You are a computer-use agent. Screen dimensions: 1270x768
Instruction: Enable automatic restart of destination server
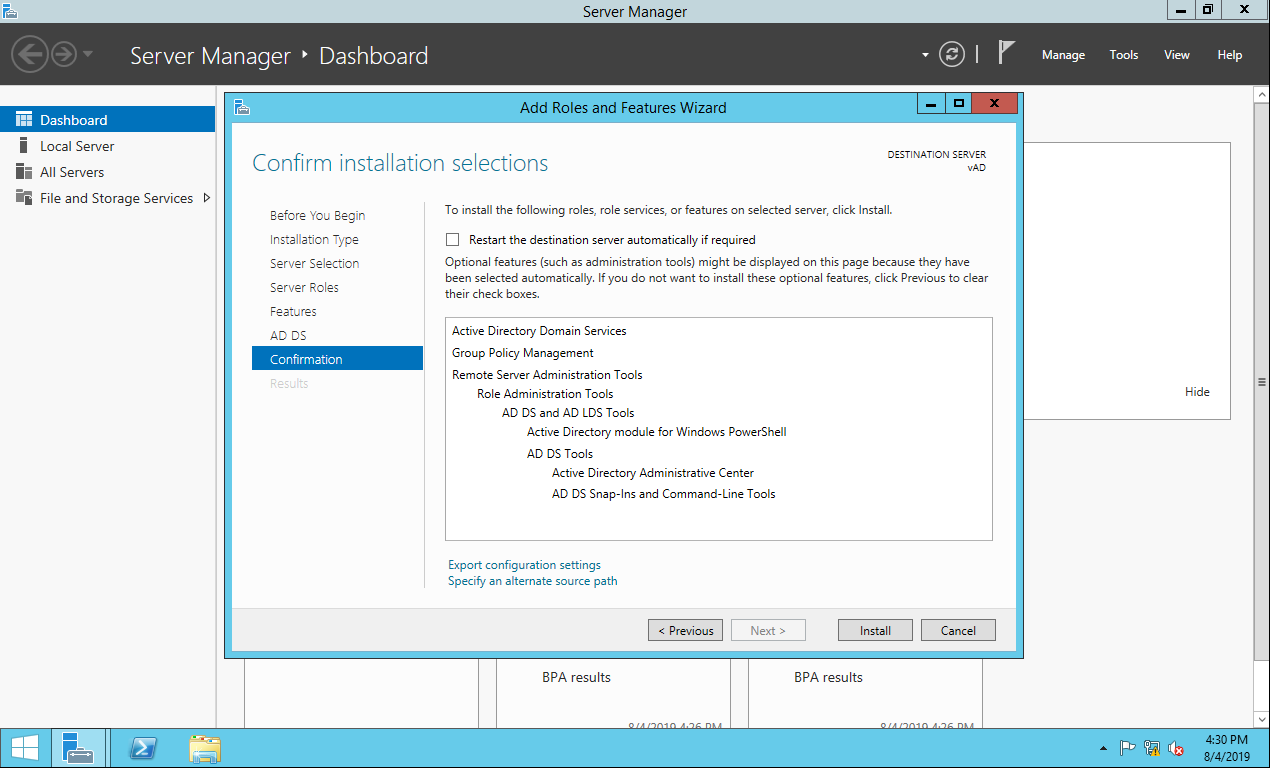coord(453,240)
